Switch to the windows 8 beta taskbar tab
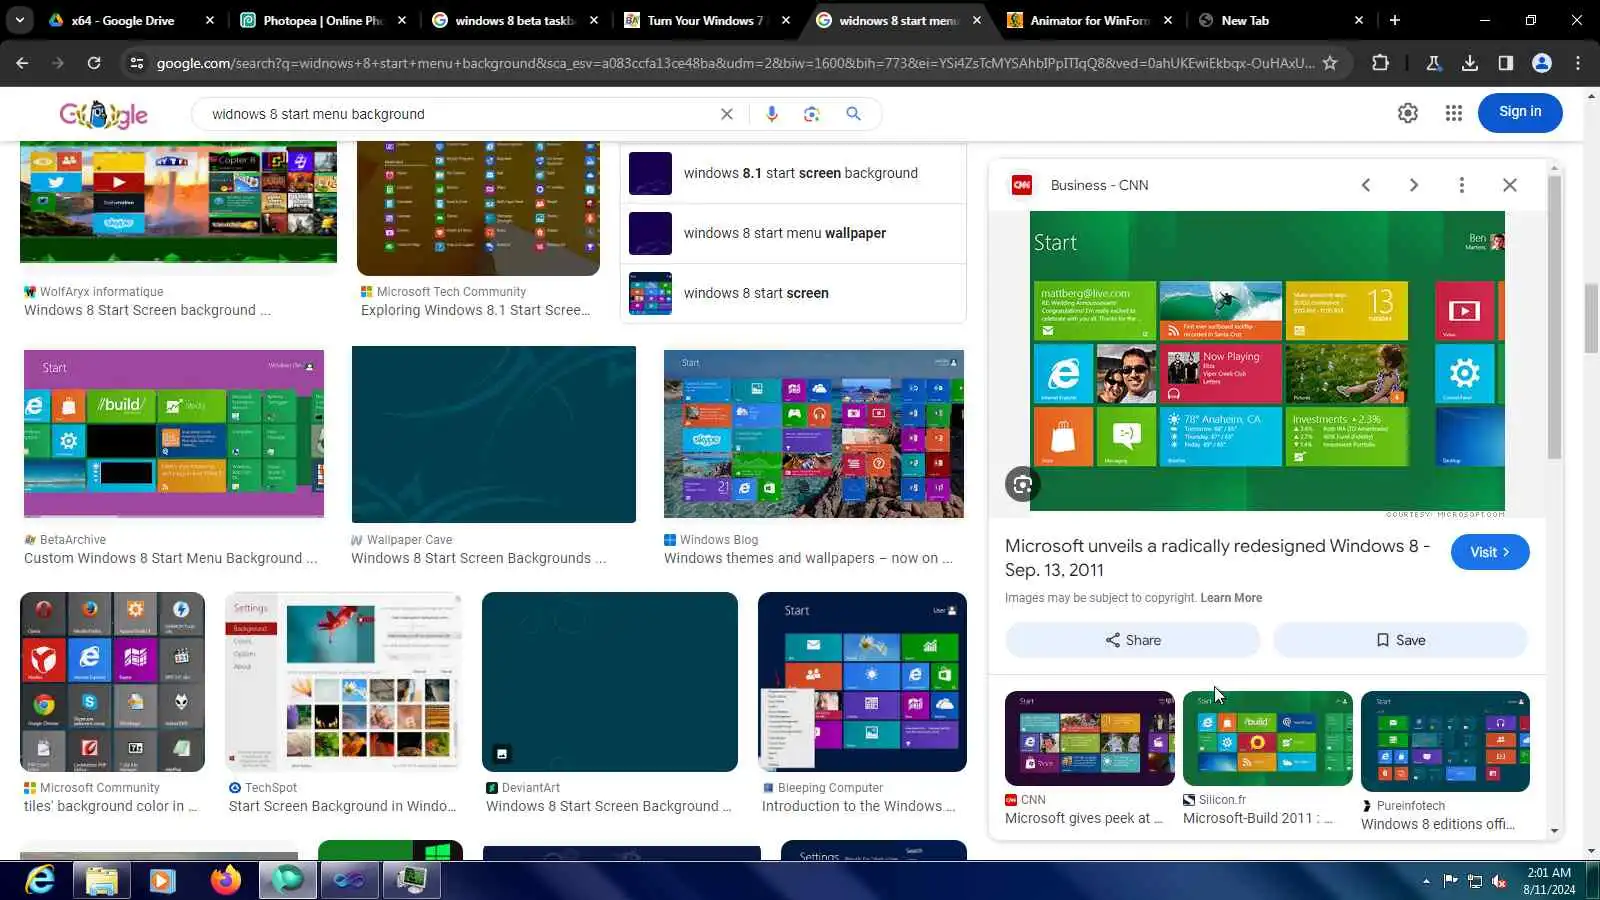 [514, 20]
